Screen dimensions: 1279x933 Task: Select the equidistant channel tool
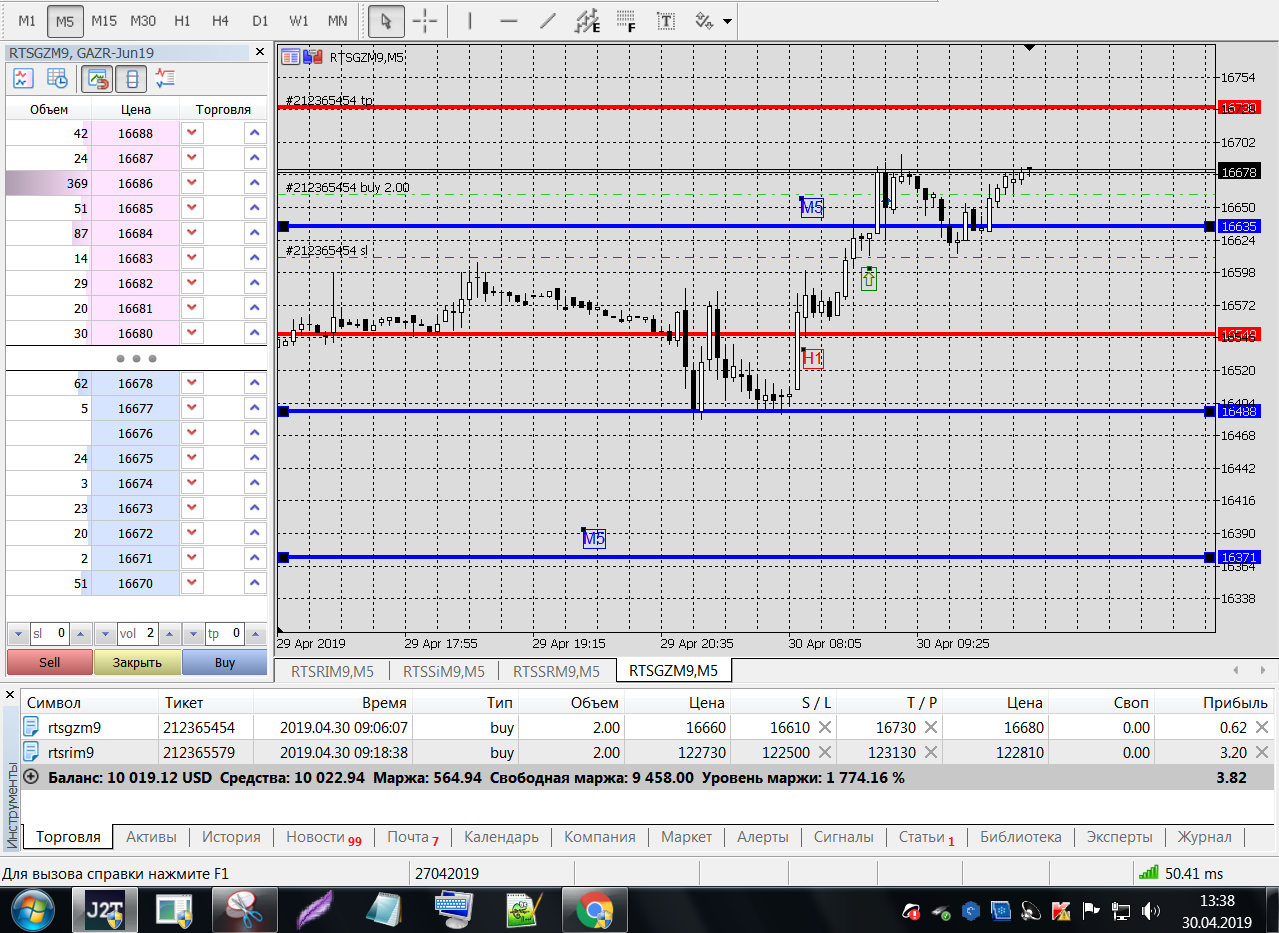pos(587,20)
